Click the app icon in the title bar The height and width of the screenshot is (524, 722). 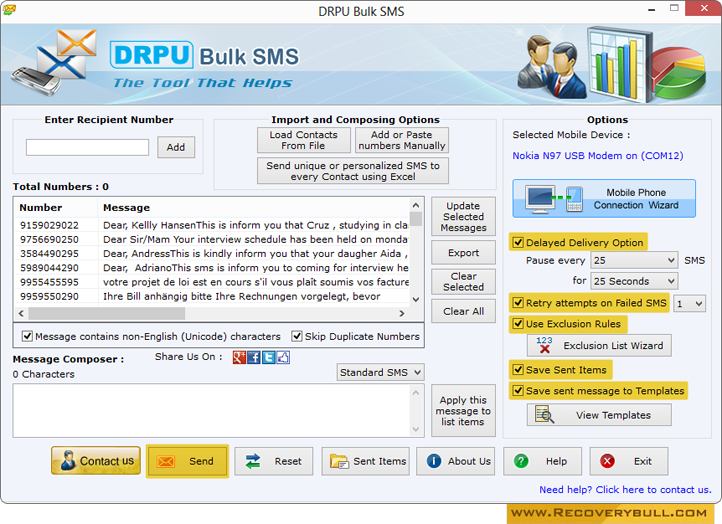pyautogui.click(x=9, y=9)
